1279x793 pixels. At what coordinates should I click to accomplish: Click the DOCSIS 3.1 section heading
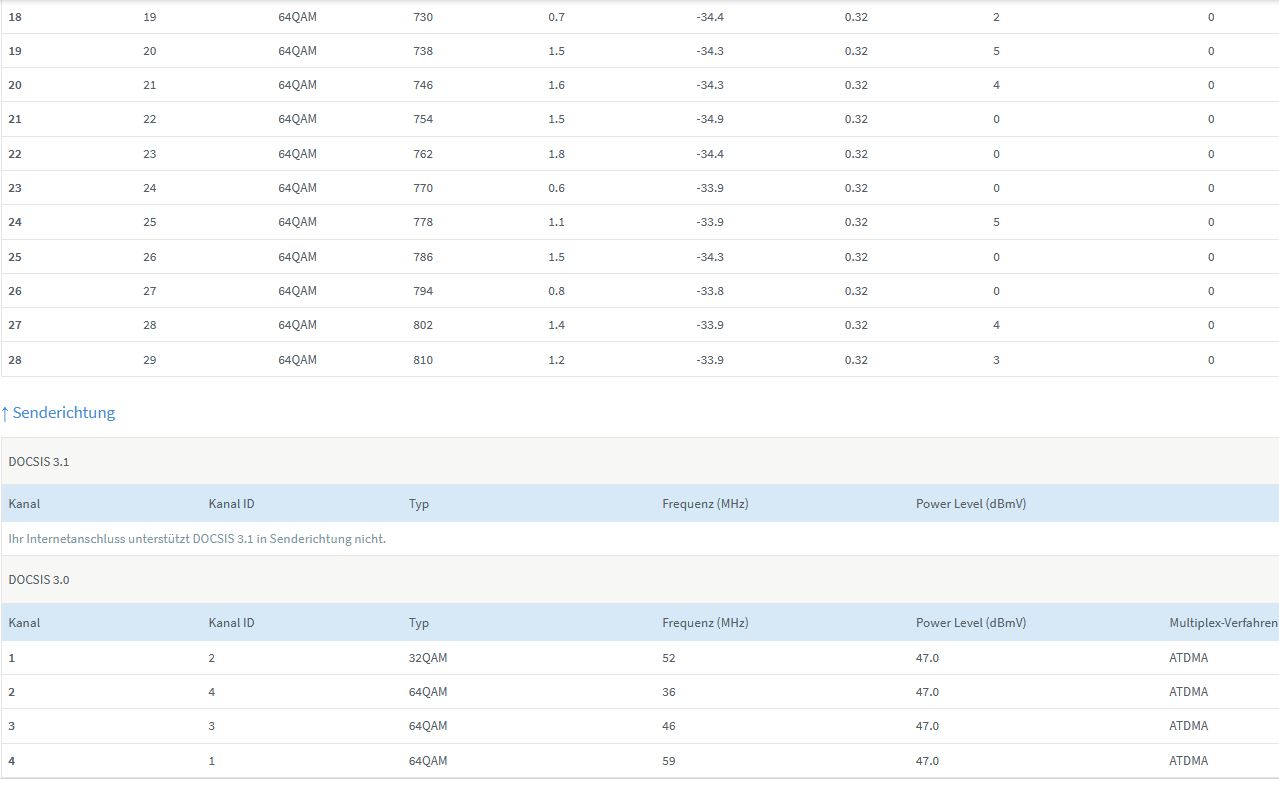pos(38,462)
